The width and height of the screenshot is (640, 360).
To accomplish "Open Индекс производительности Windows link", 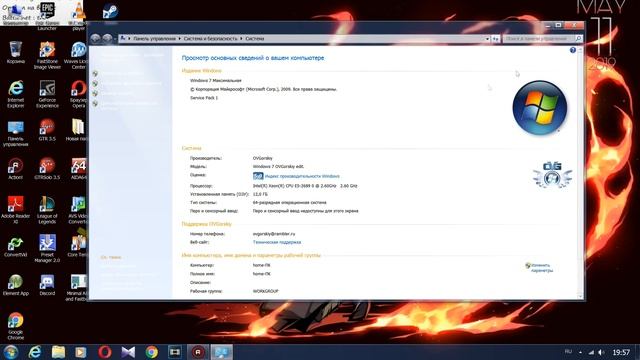I will pyautogui.click(x=302, y=176).
